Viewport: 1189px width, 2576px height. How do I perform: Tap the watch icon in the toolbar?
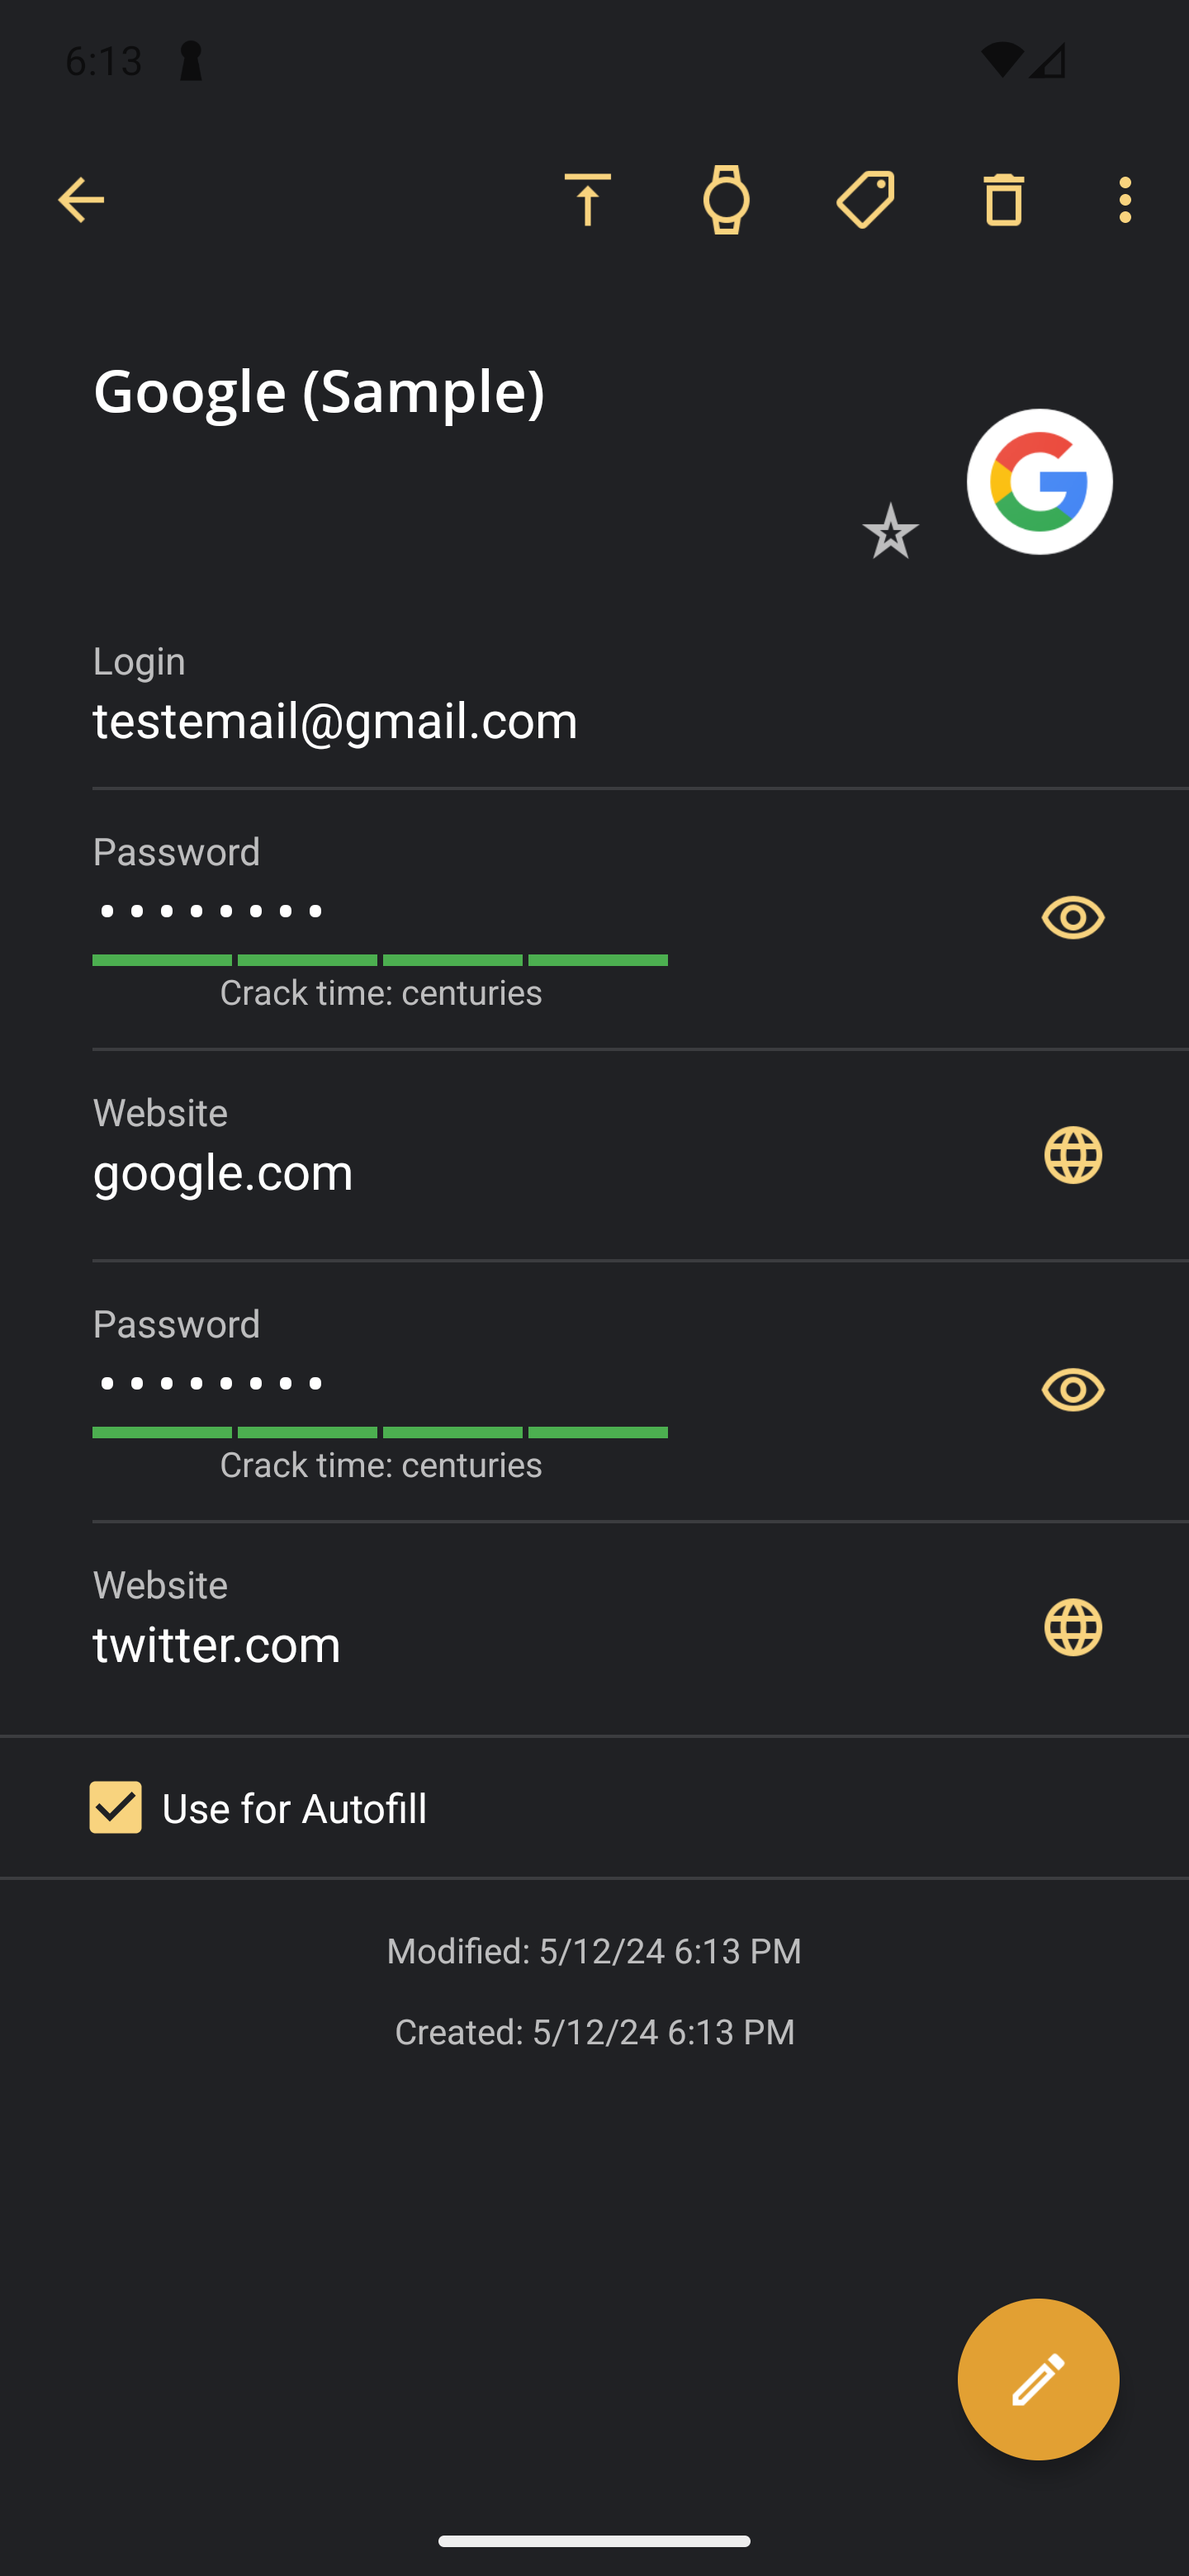[x=726, y=200]
